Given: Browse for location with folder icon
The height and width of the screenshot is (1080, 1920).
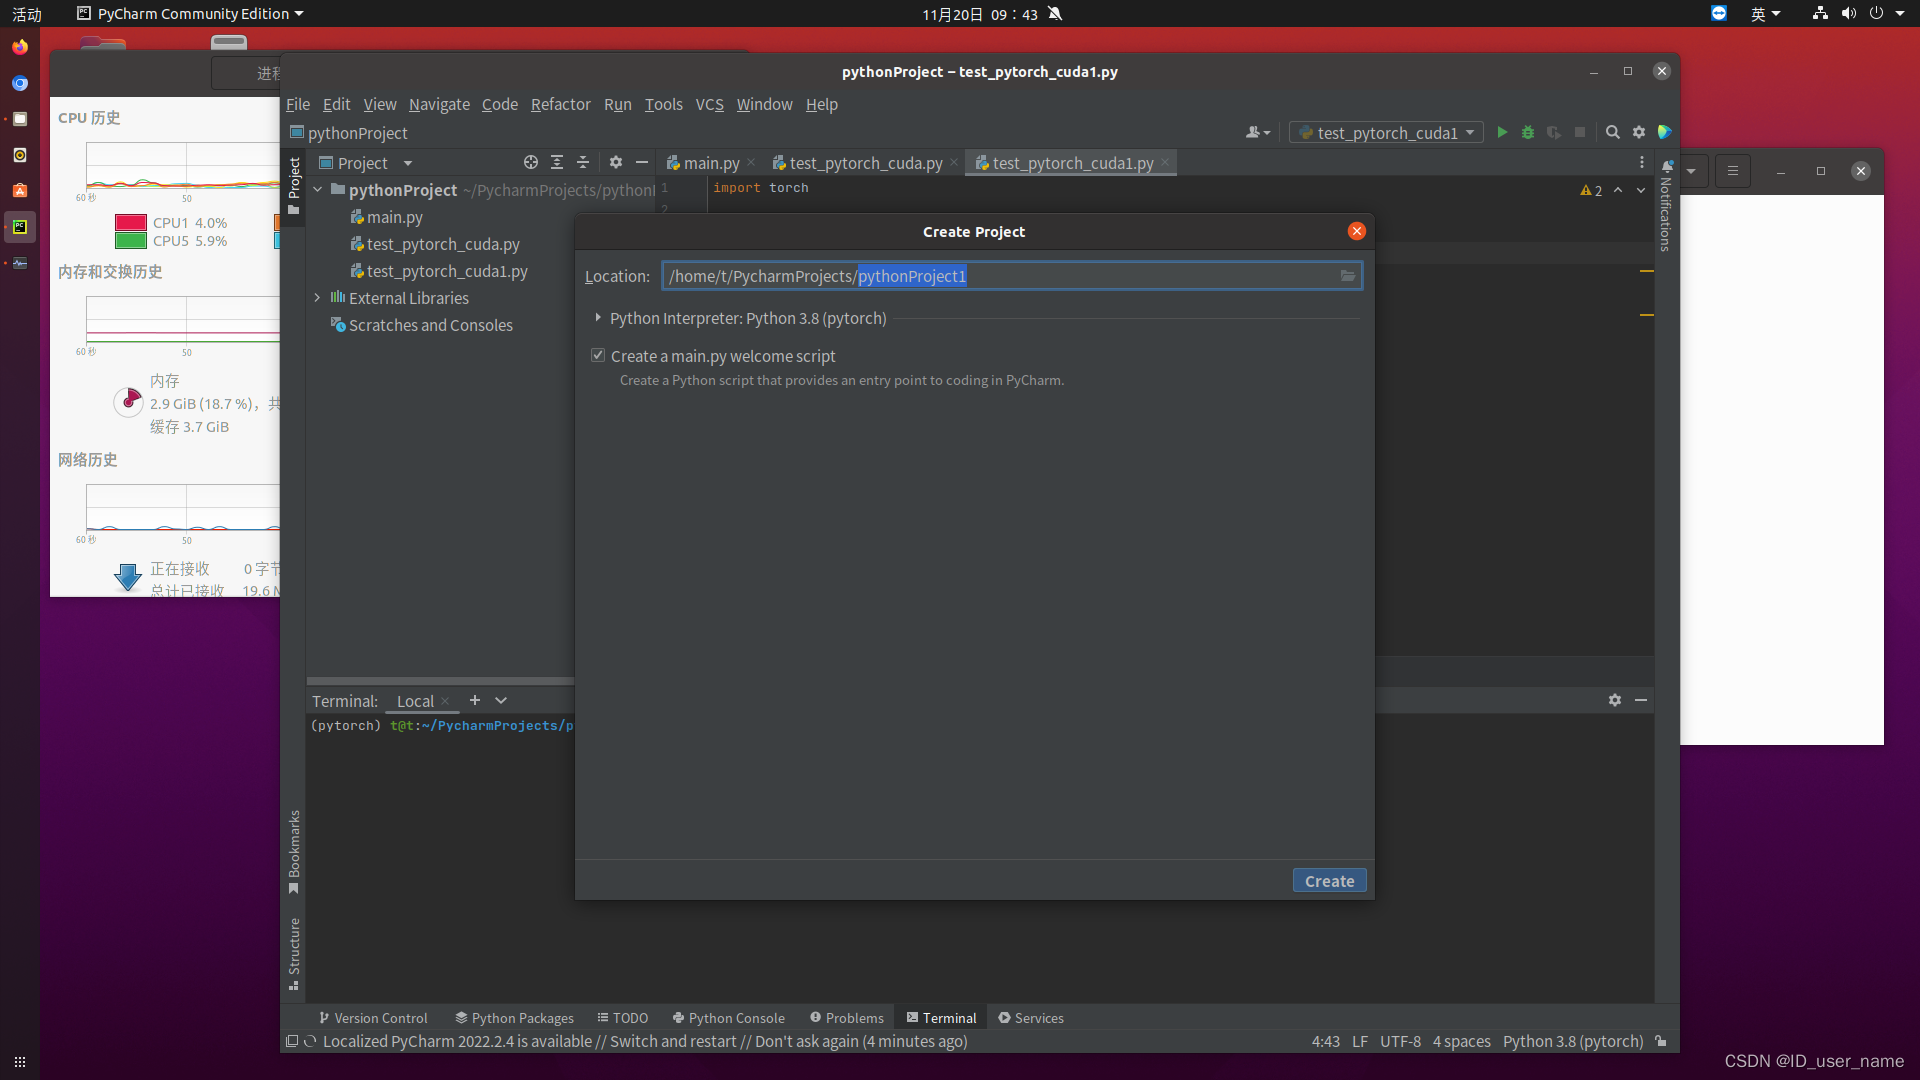Looking at the screenshot, I should pos(1348,276).
